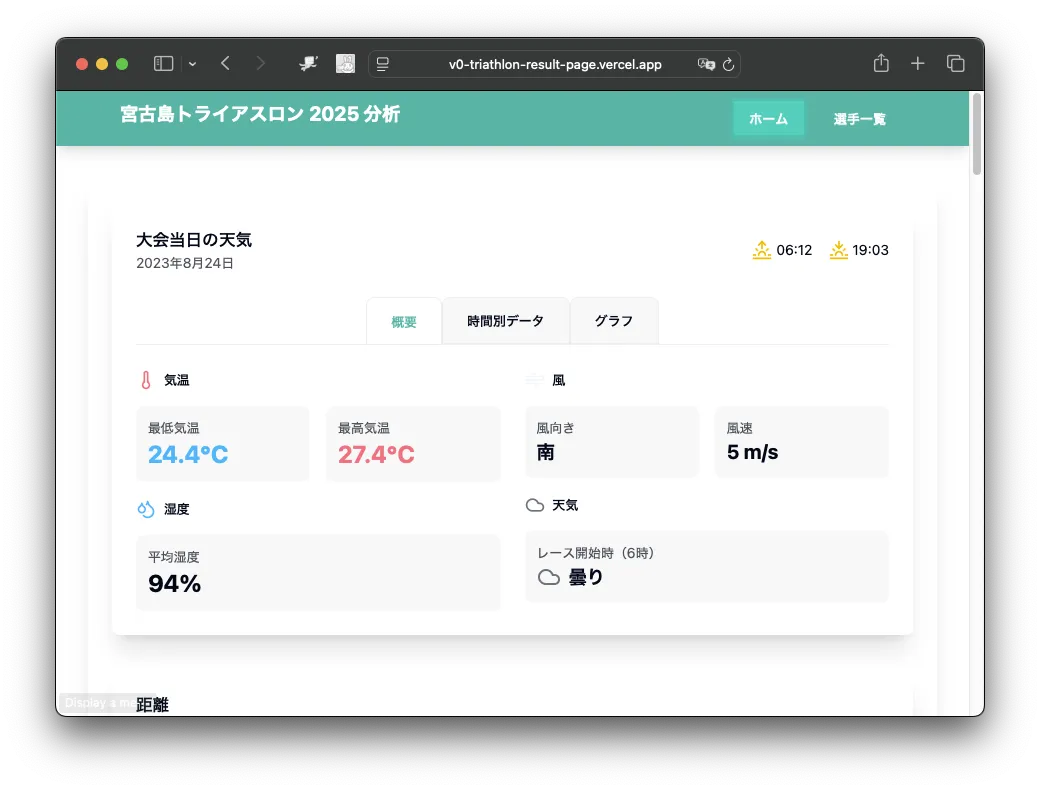The image size is (1040, 790).
Task: Open the グラフ tab
Action: coord(613,320)
